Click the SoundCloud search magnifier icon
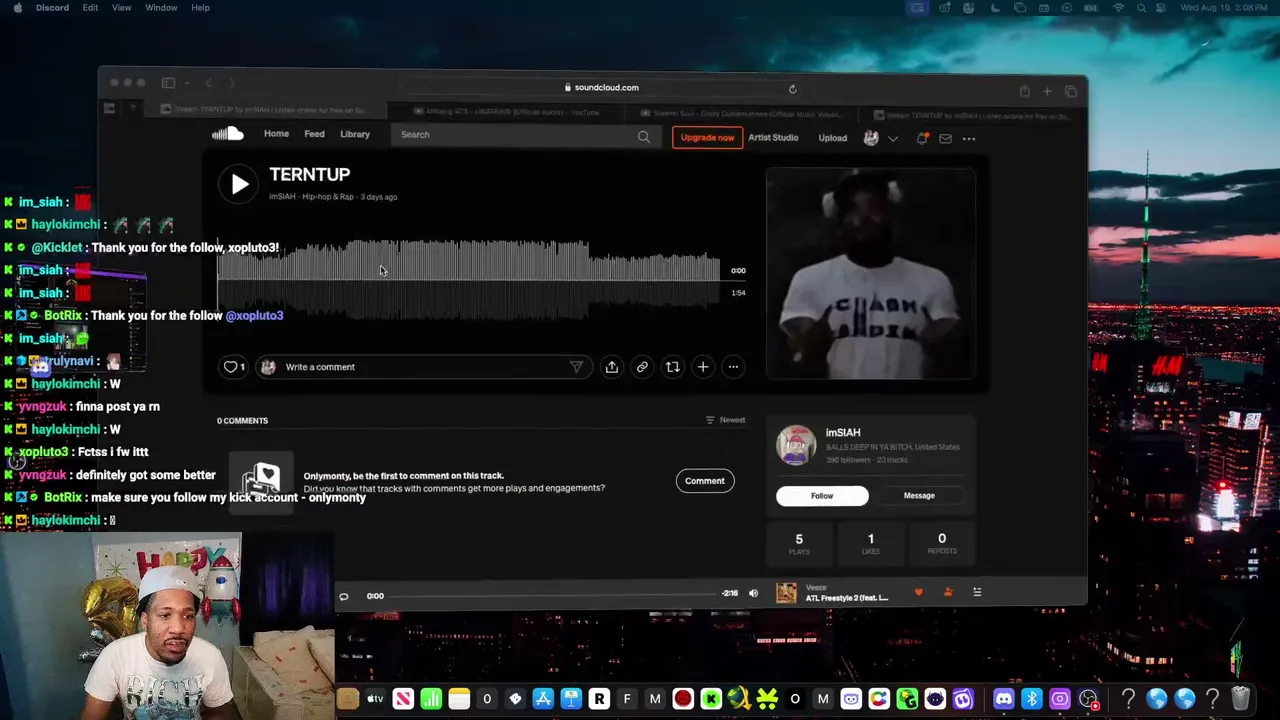Viewport: 1280px width, 720px height. click(x=644, y=137)
